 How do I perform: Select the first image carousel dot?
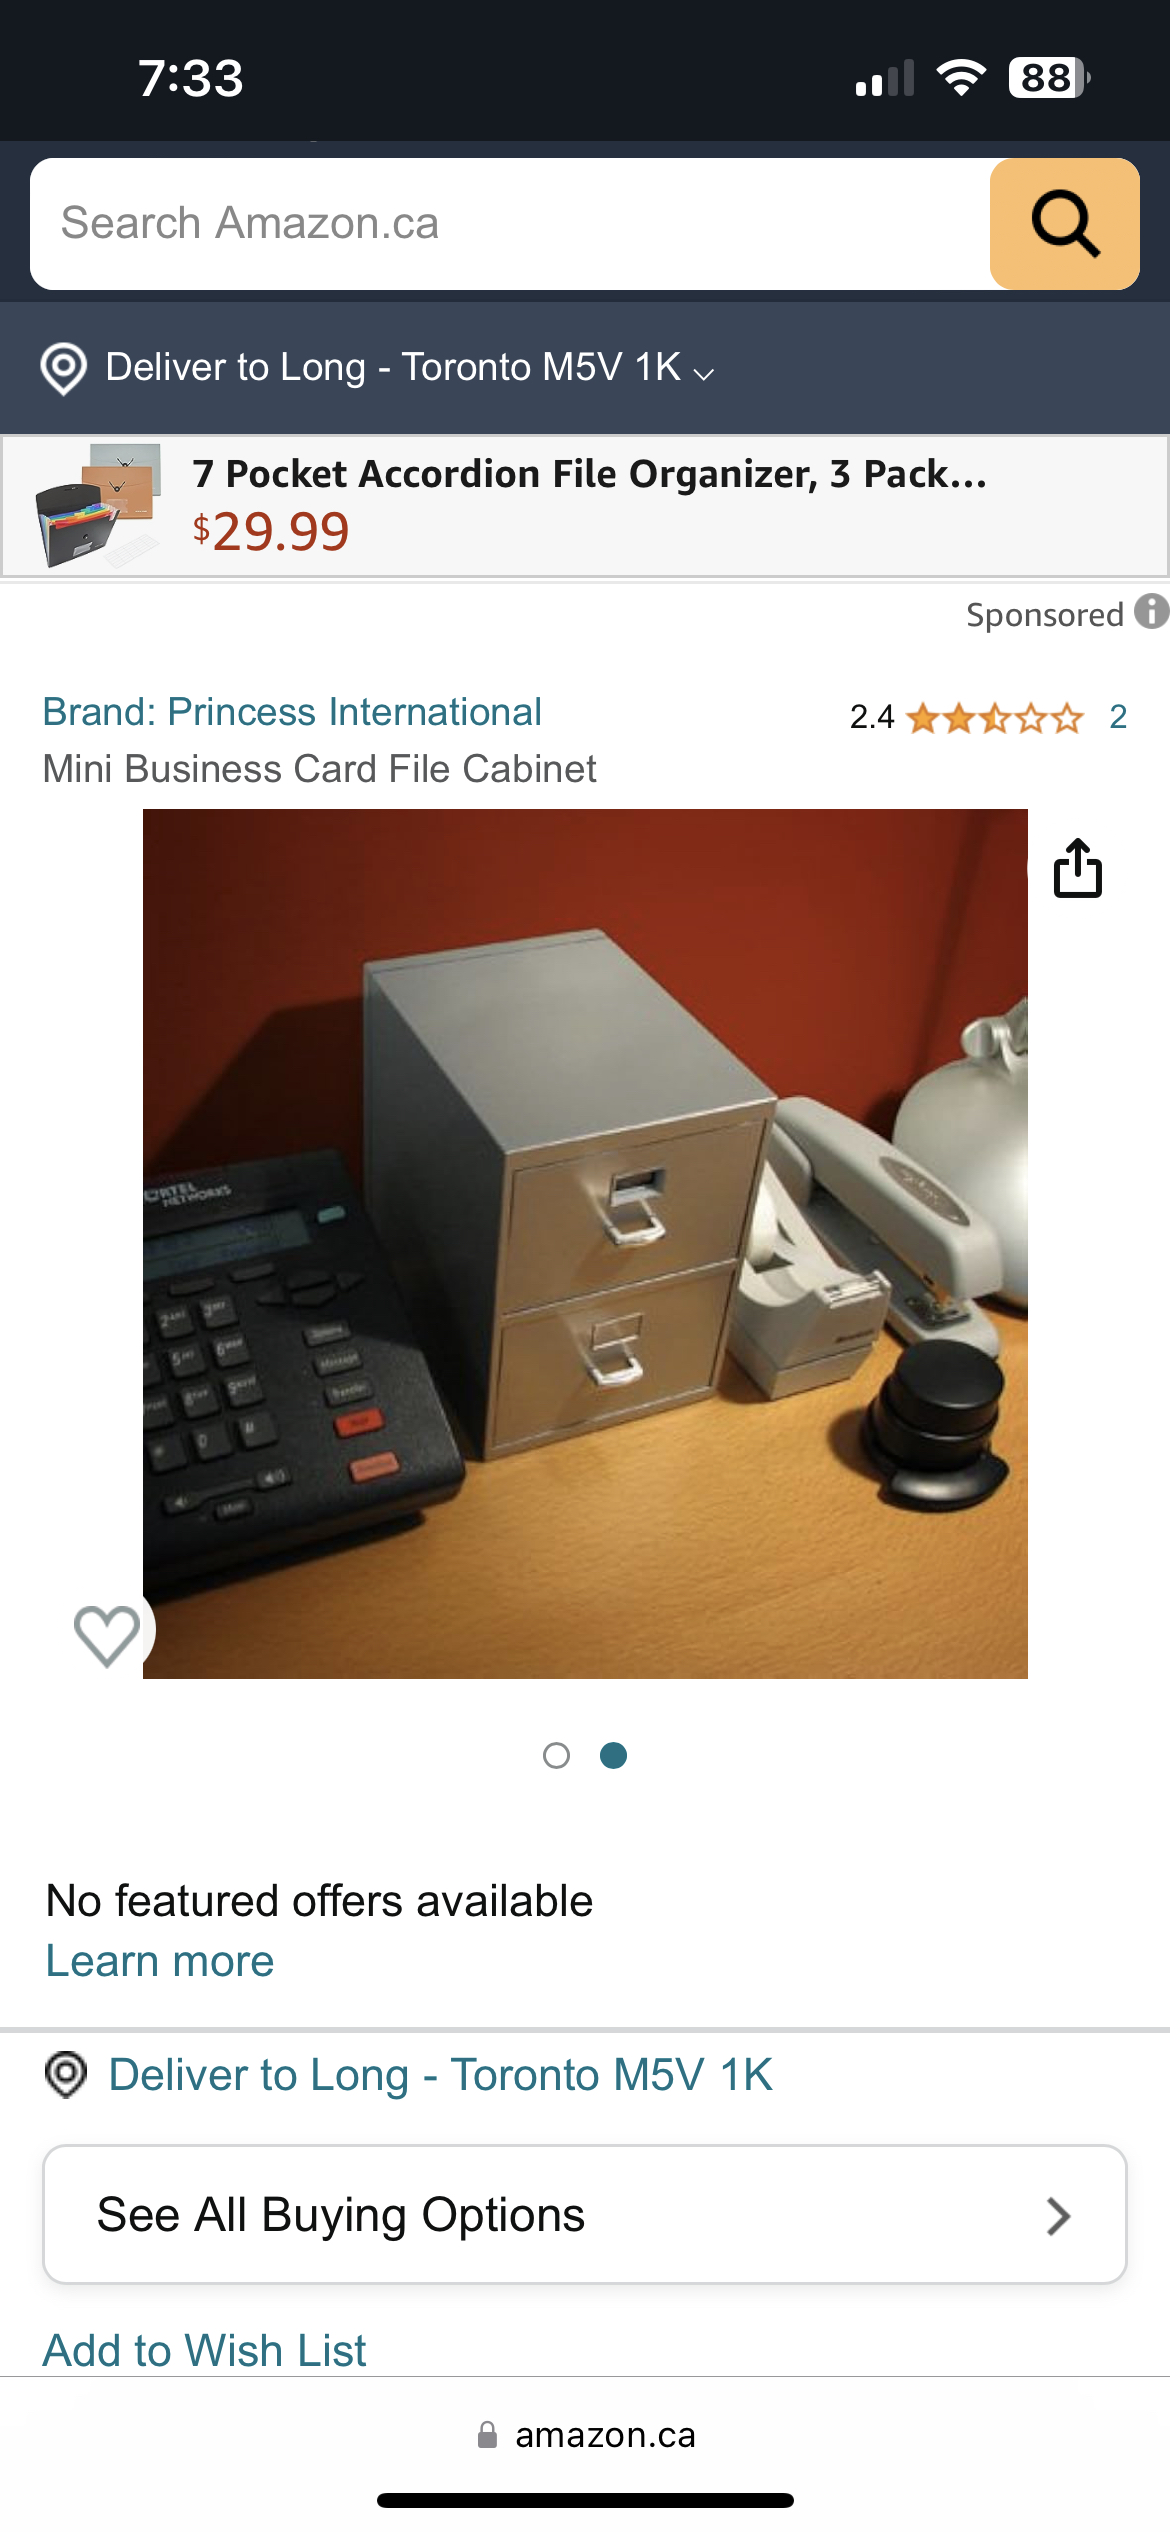[x=556, y=1755]
